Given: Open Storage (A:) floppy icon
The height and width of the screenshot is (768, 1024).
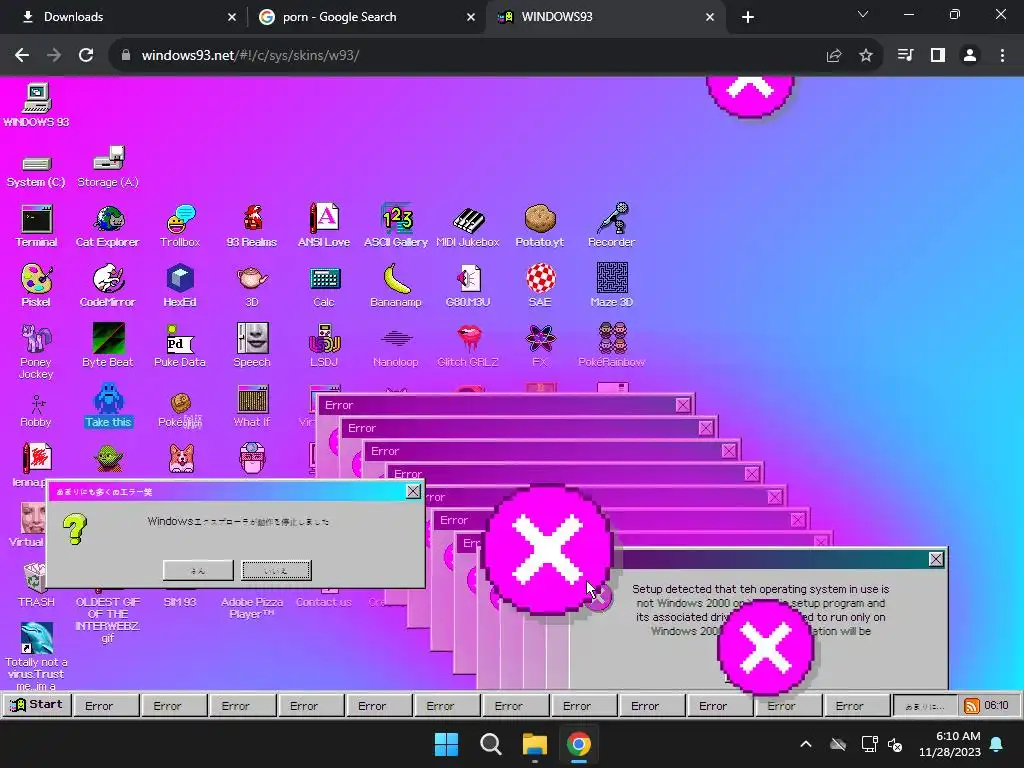Looking at the screenshot, I should pyautogui.click(x=108, y=167).
